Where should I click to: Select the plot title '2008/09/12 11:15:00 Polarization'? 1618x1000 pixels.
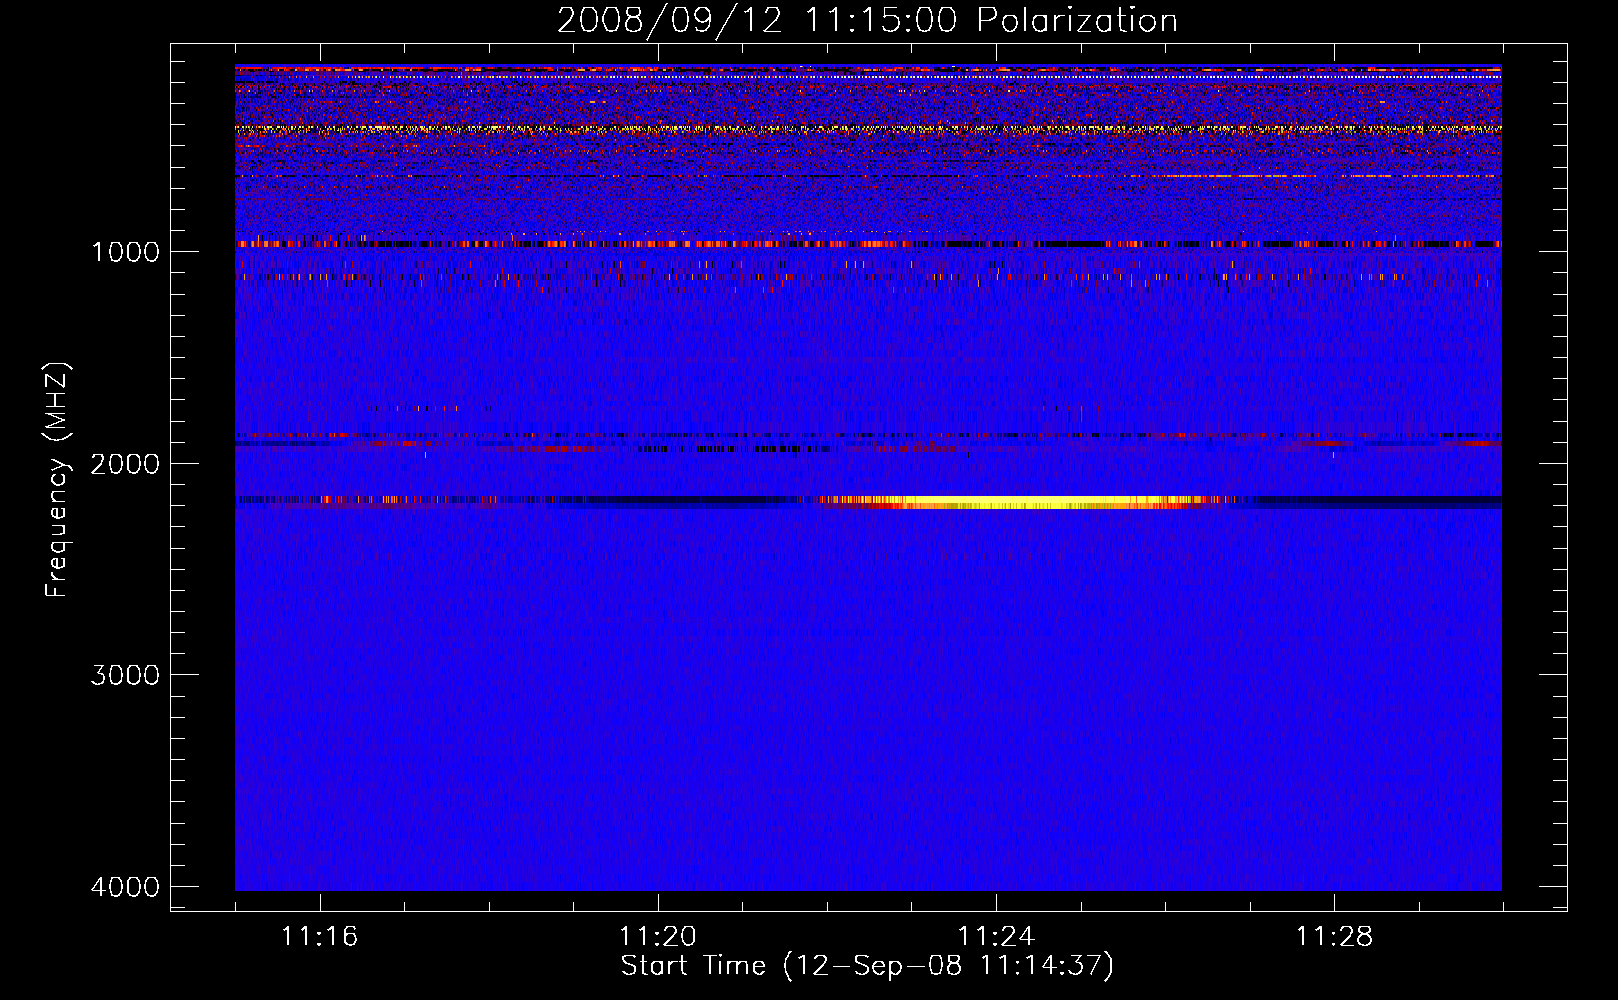(867, 20)
